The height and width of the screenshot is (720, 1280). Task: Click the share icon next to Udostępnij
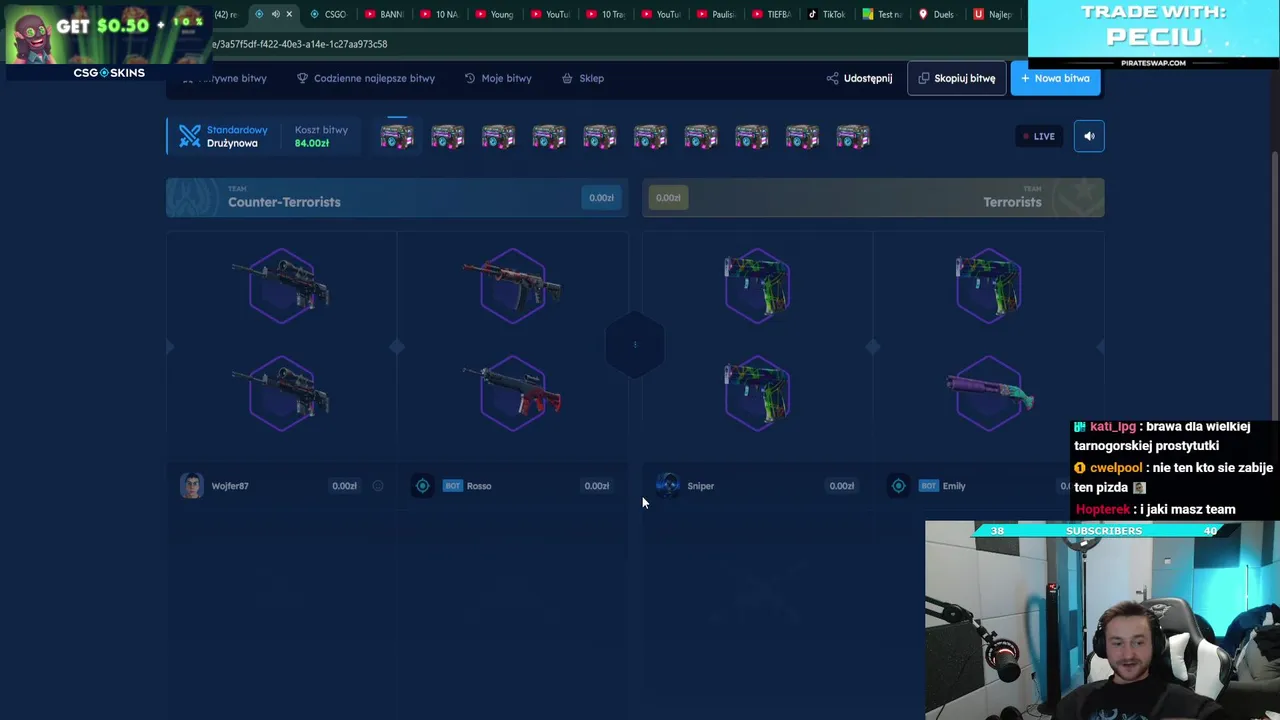coord(832,78)
